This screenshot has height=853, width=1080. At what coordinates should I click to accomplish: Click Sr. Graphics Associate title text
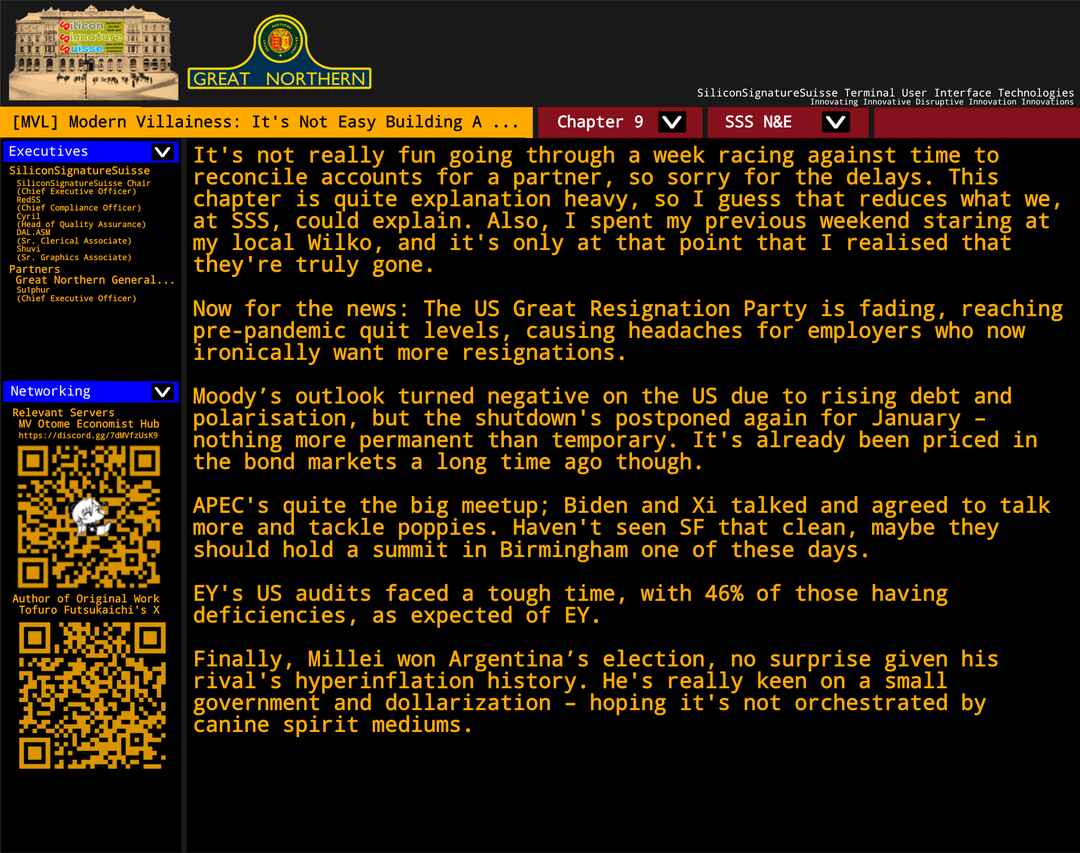tap(74, 258)
